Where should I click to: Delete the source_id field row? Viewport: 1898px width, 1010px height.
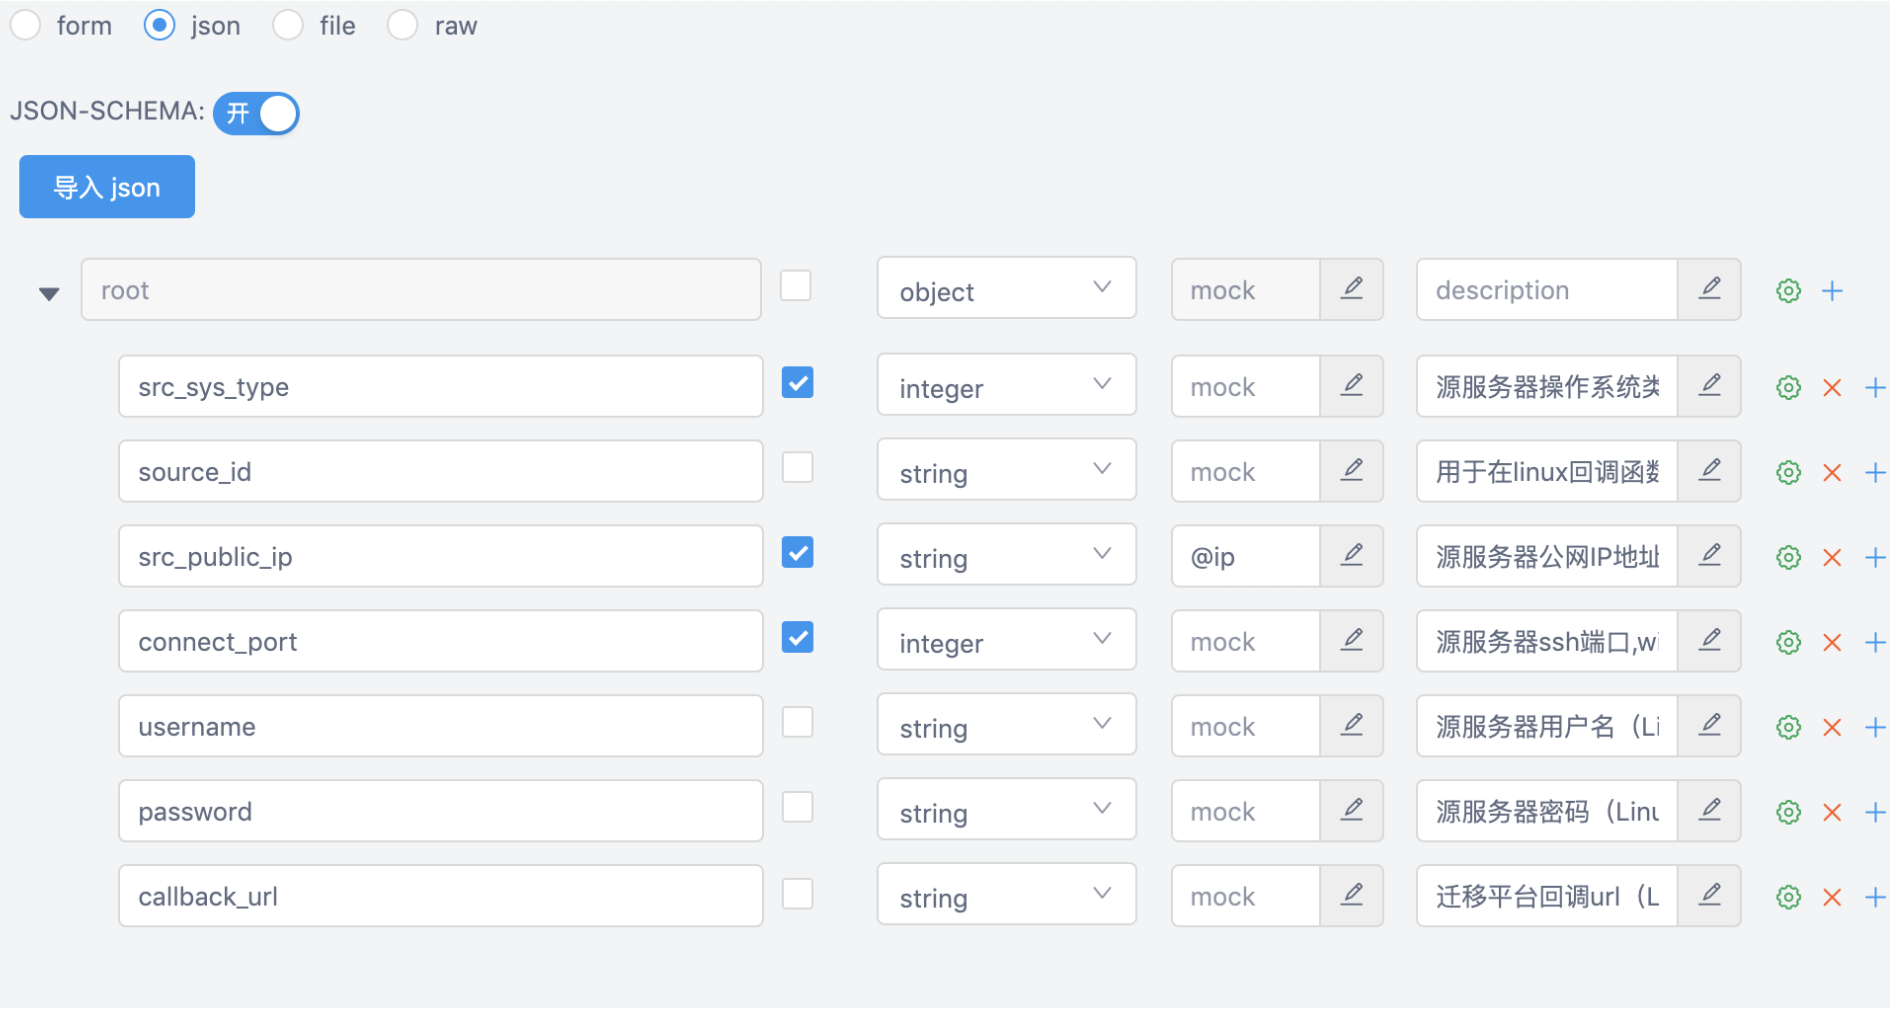(x=1831, y=472)
